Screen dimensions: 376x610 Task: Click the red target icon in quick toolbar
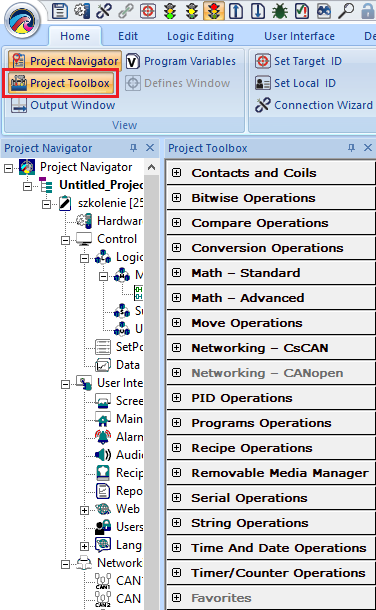(148, 11)
